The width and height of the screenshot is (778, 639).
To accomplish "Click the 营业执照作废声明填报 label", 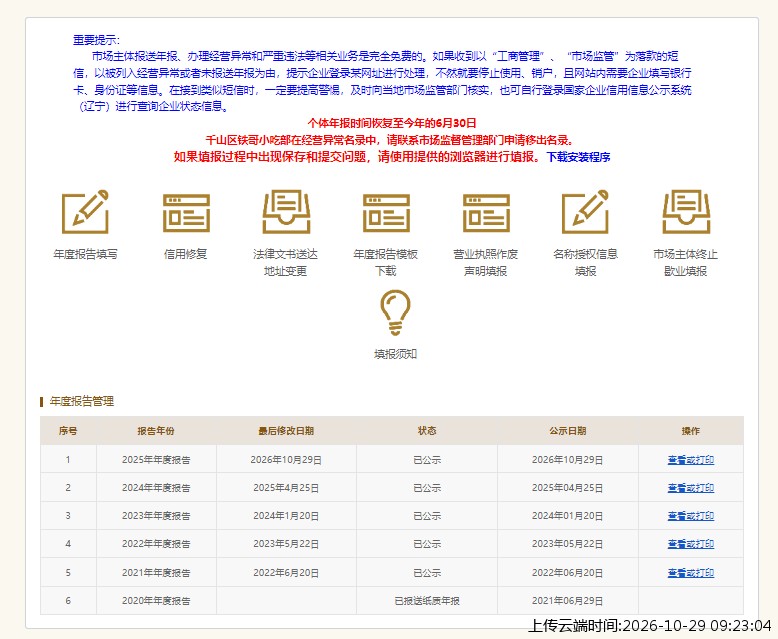I will click(486, 262).
